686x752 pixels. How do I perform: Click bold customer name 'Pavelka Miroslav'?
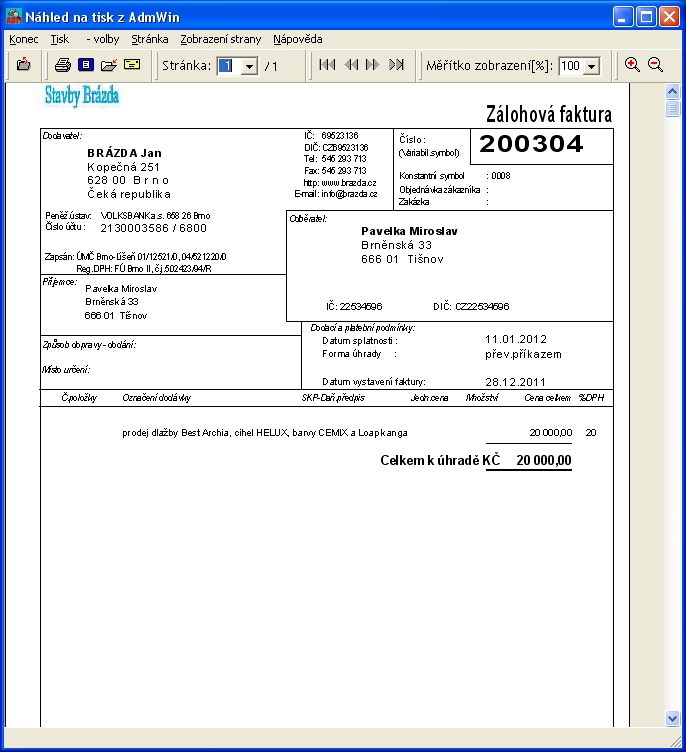click(409, 231)
